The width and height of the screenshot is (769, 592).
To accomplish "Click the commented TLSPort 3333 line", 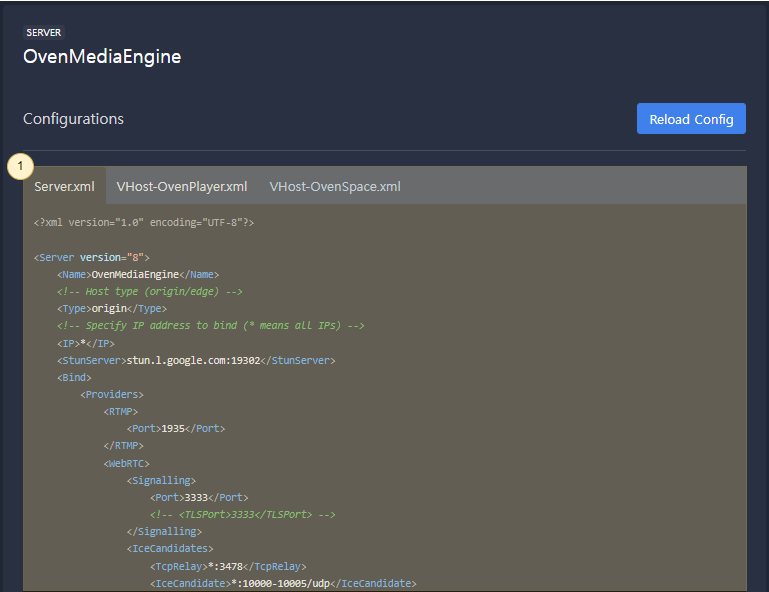I will click(243, 515).
